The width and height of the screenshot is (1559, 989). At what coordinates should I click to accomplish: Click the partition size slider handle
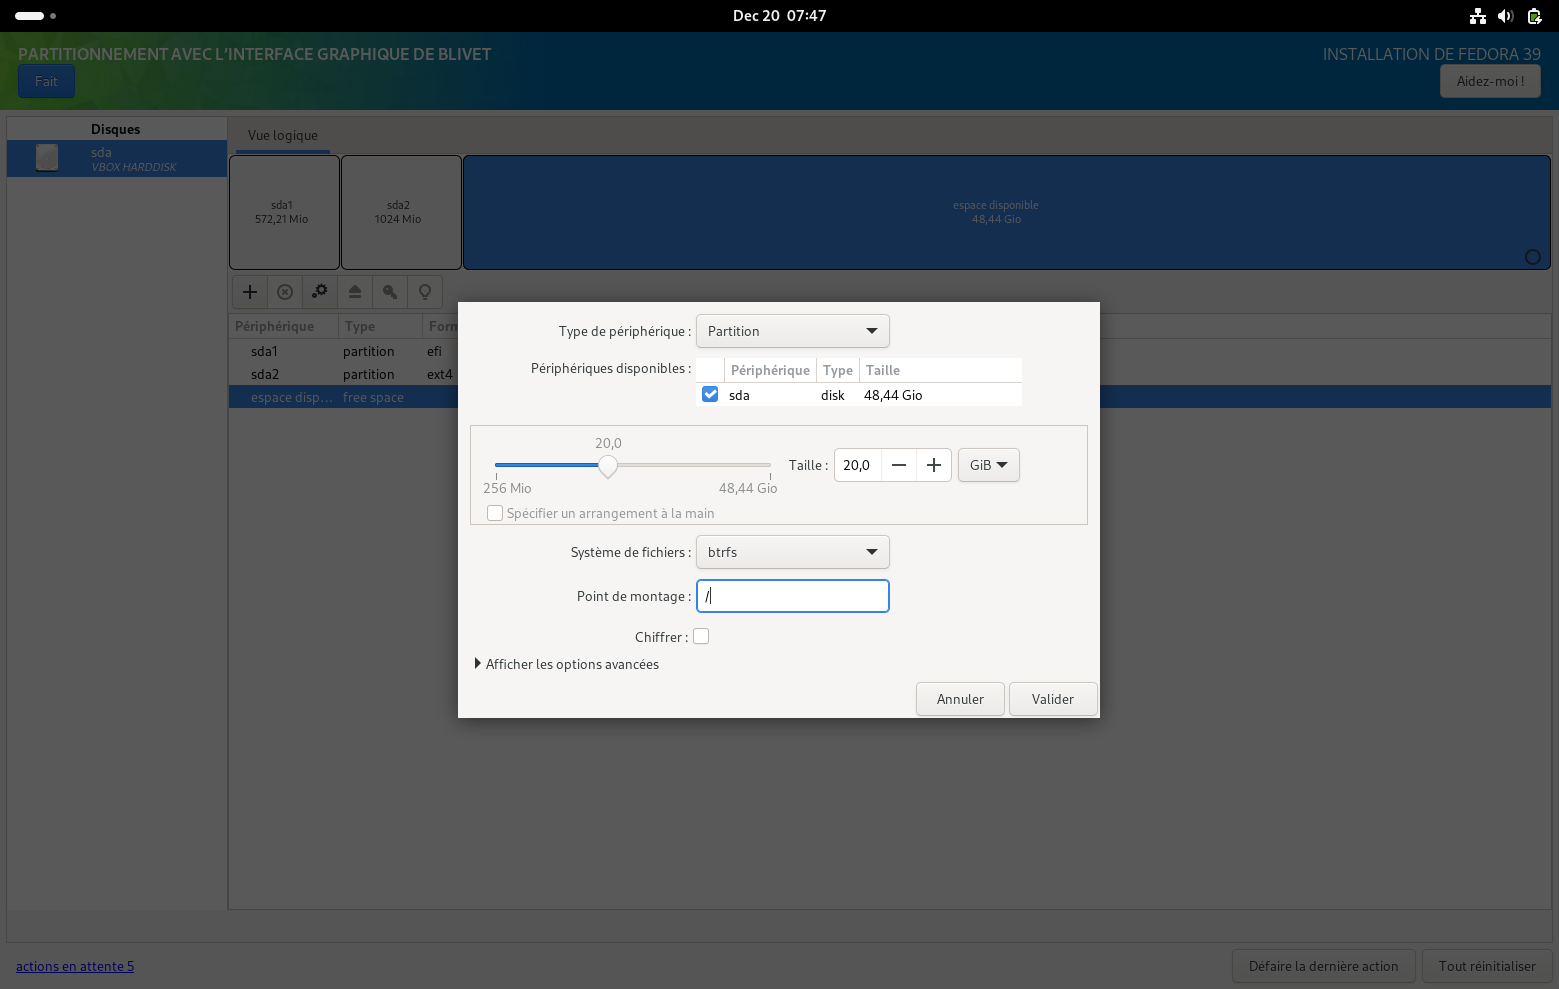[x=608, y=466]
